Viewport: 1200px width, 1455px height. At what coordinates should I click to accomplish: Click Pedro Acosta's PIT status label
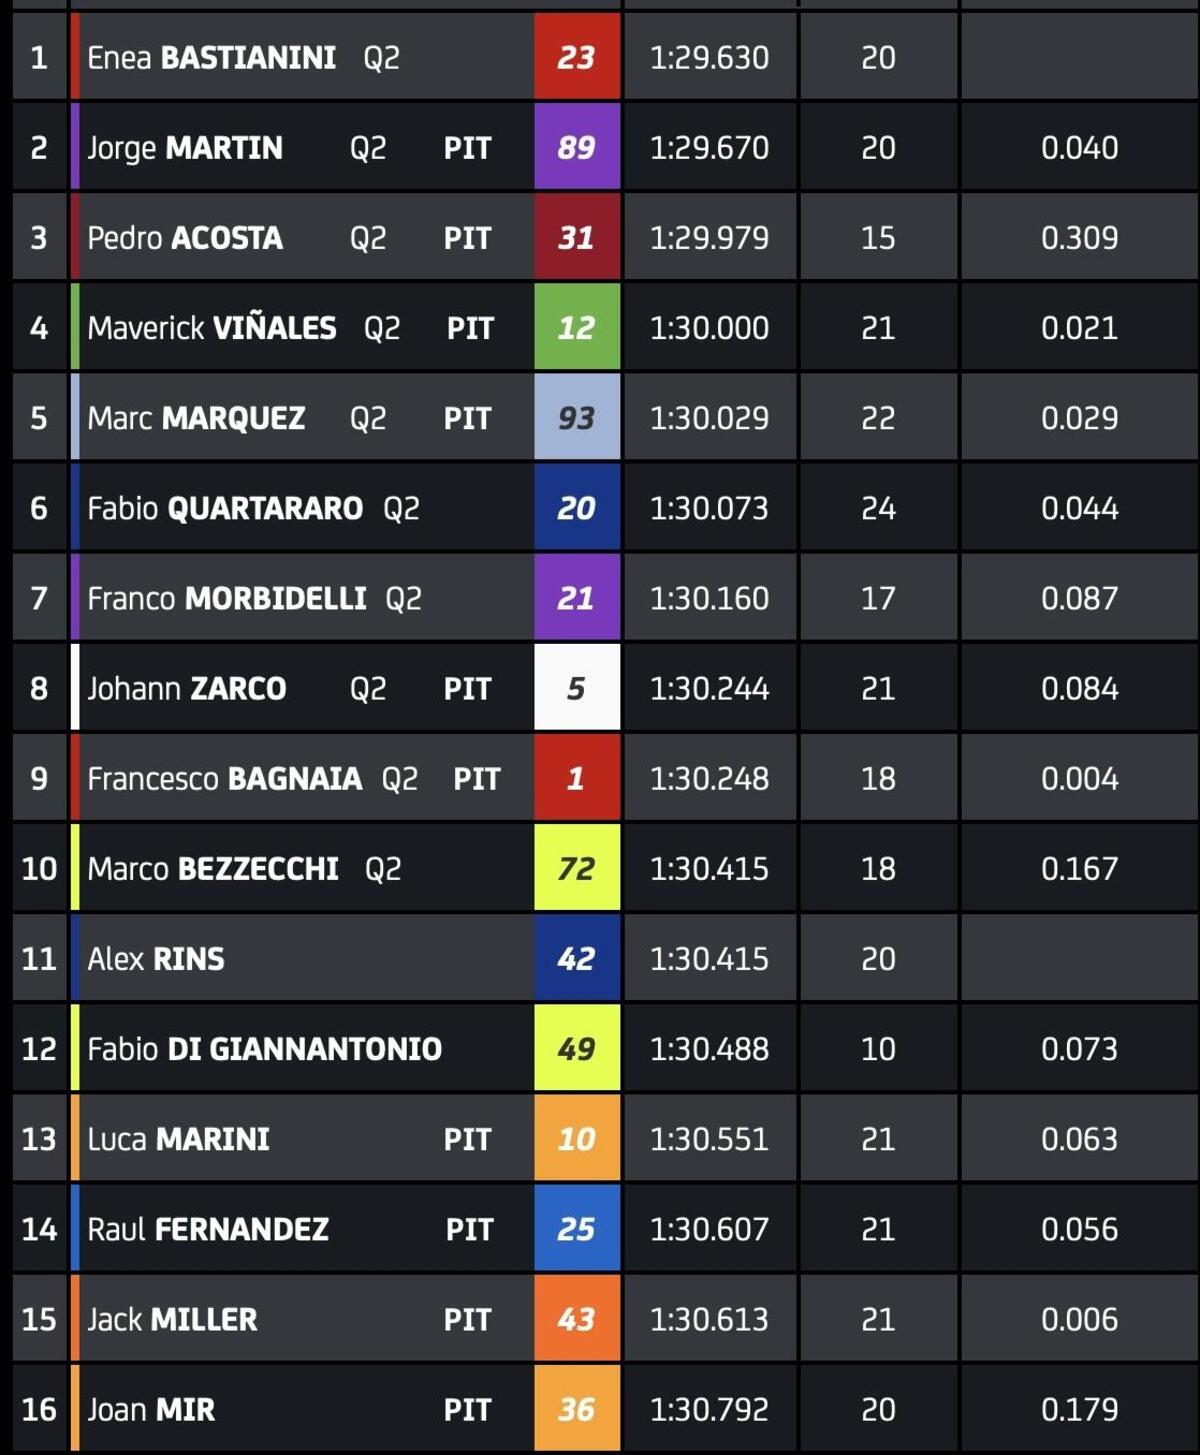tap(467, 238)
